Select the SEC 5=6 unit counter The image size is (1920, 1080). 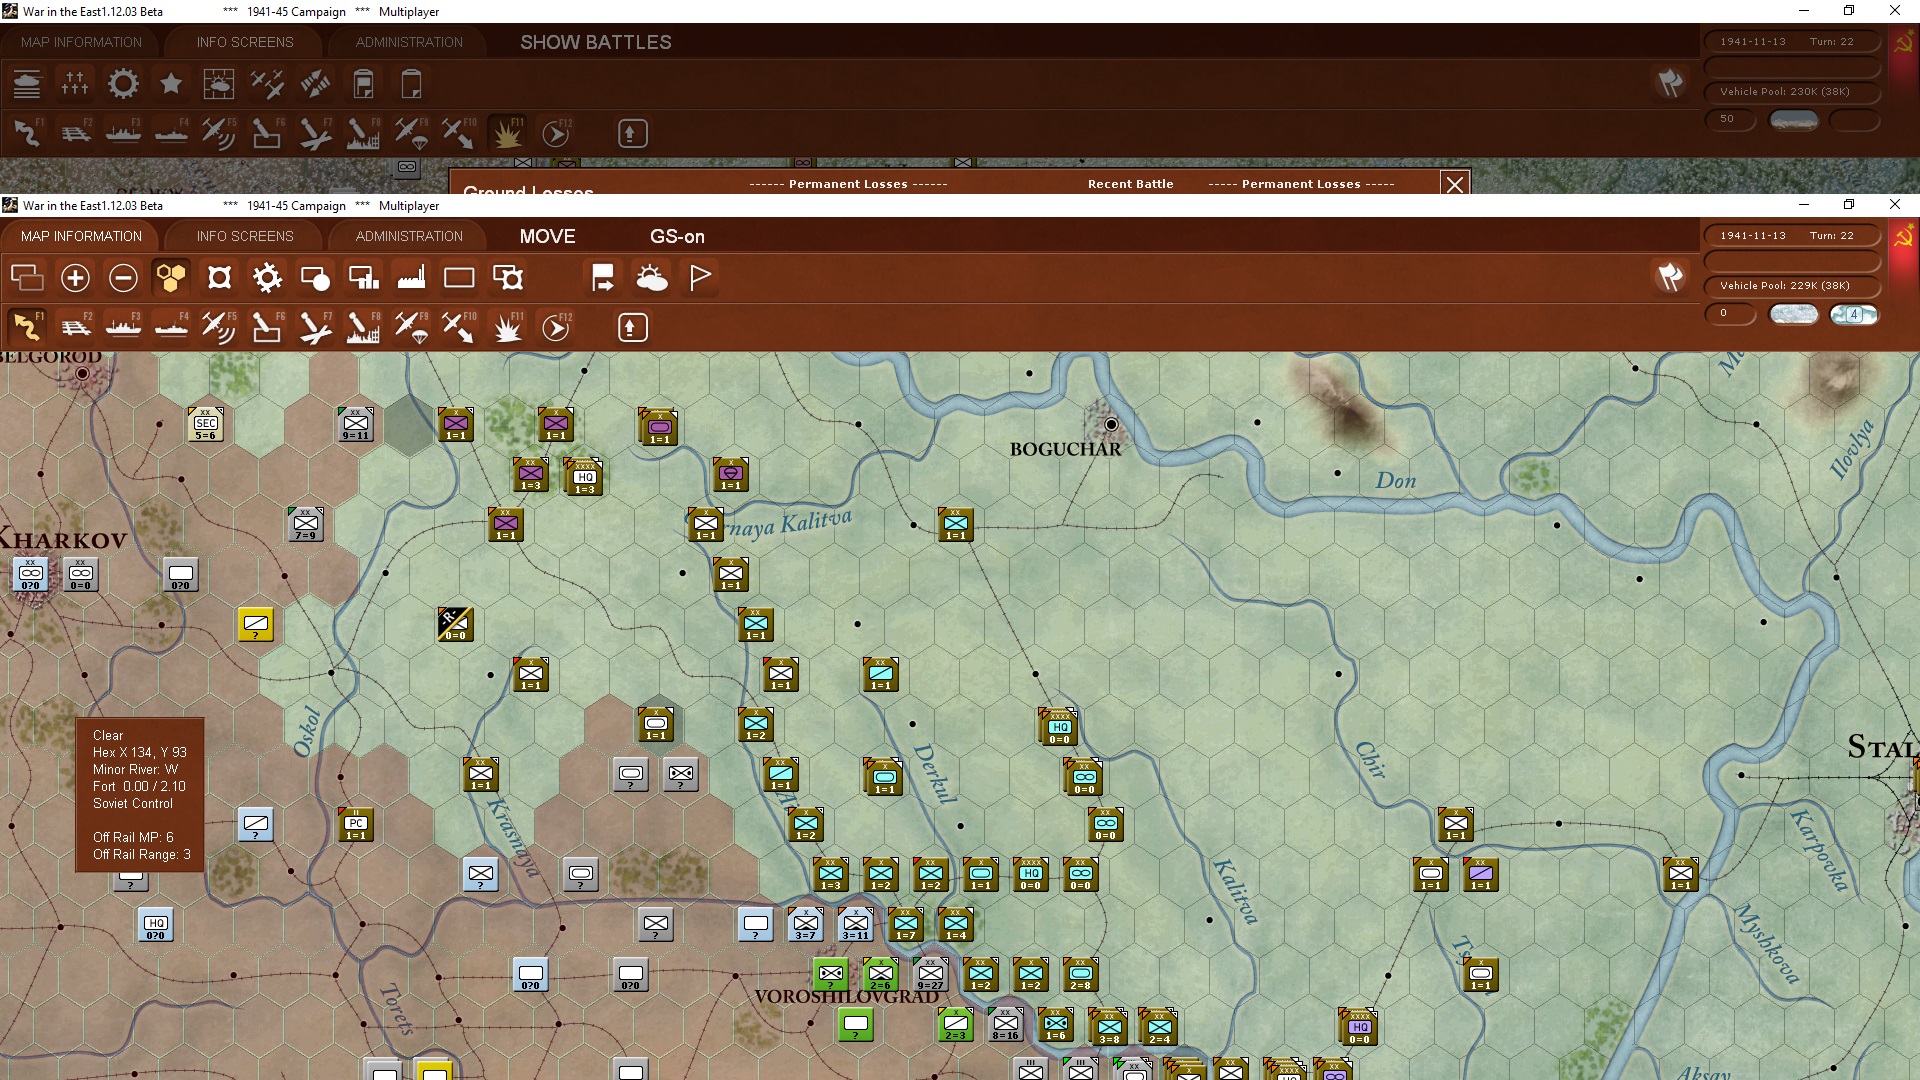206,425
